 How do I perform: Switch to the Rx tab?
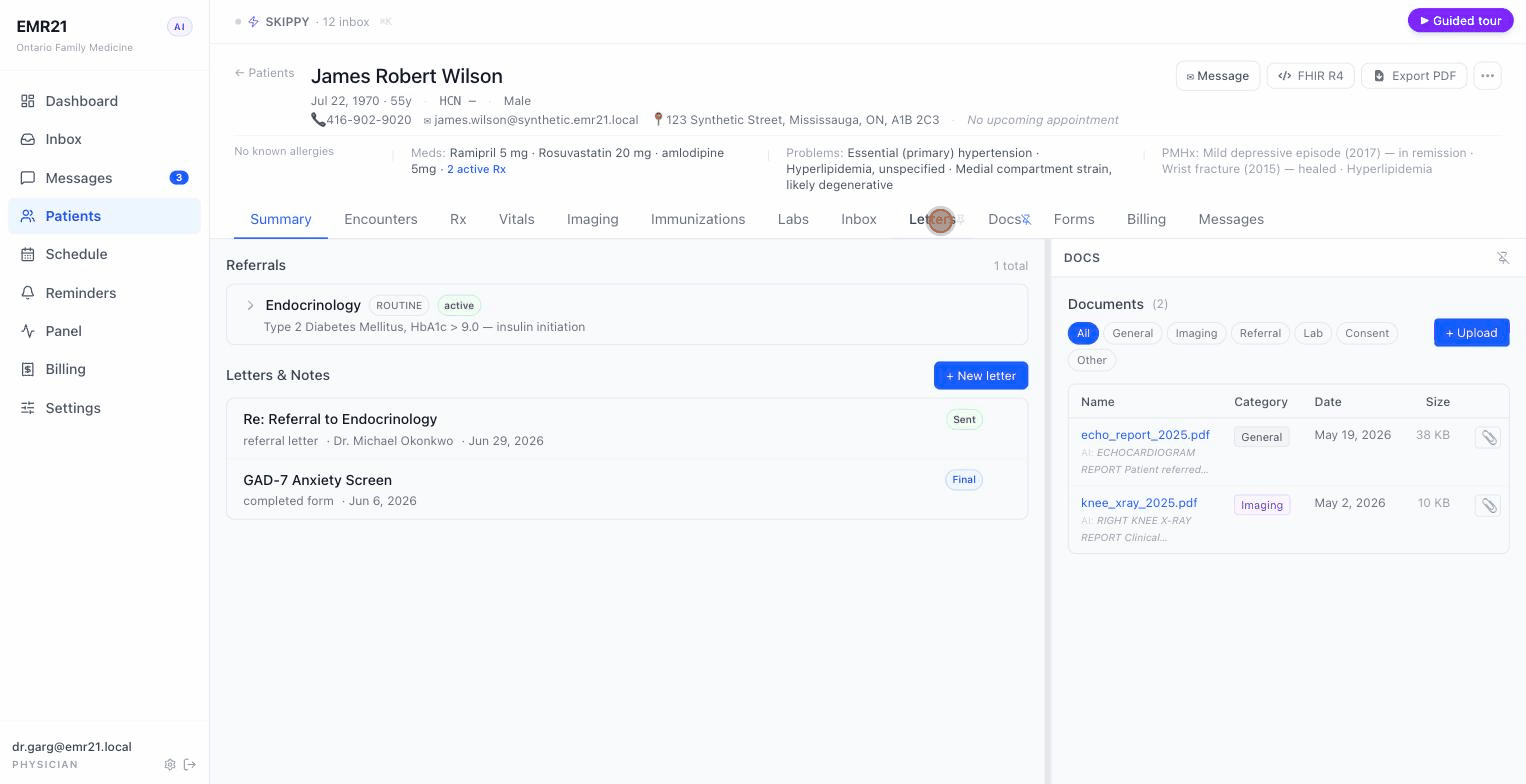pyautogui.click(x=458, y=219)
